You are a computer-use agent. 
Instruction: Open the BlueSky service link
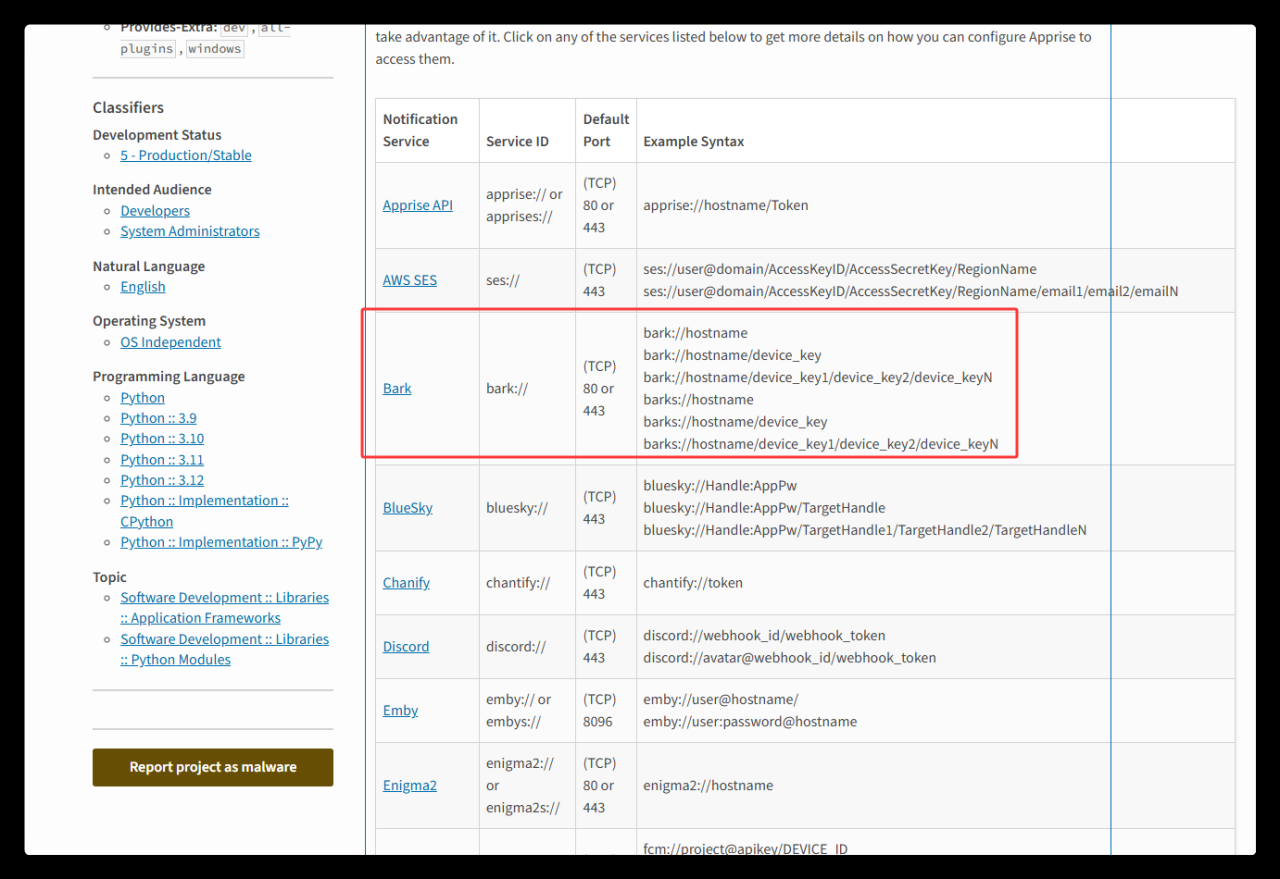tap(407, 507)
